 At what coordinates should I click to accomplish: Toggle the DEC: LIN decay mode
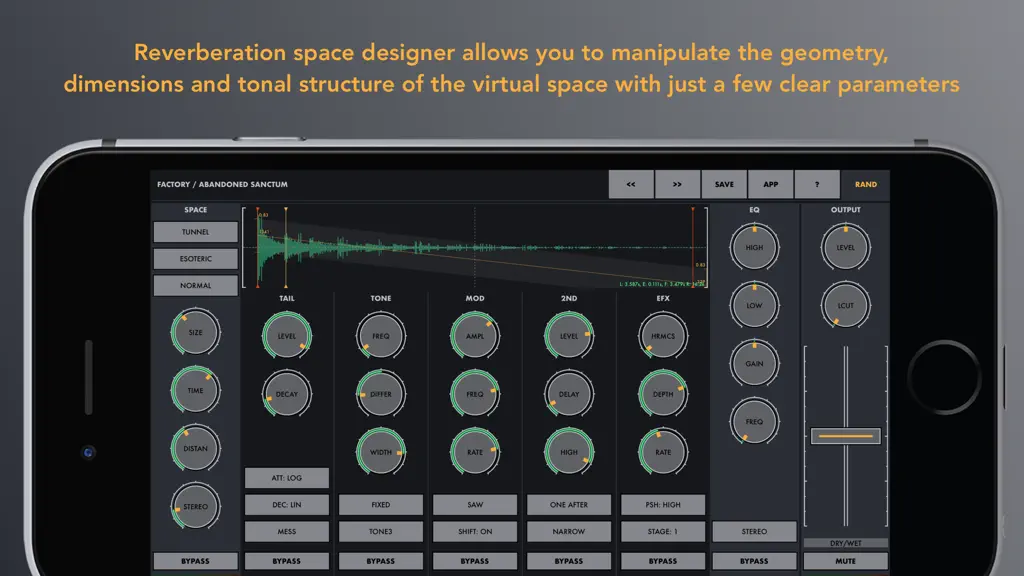[287, 505]
